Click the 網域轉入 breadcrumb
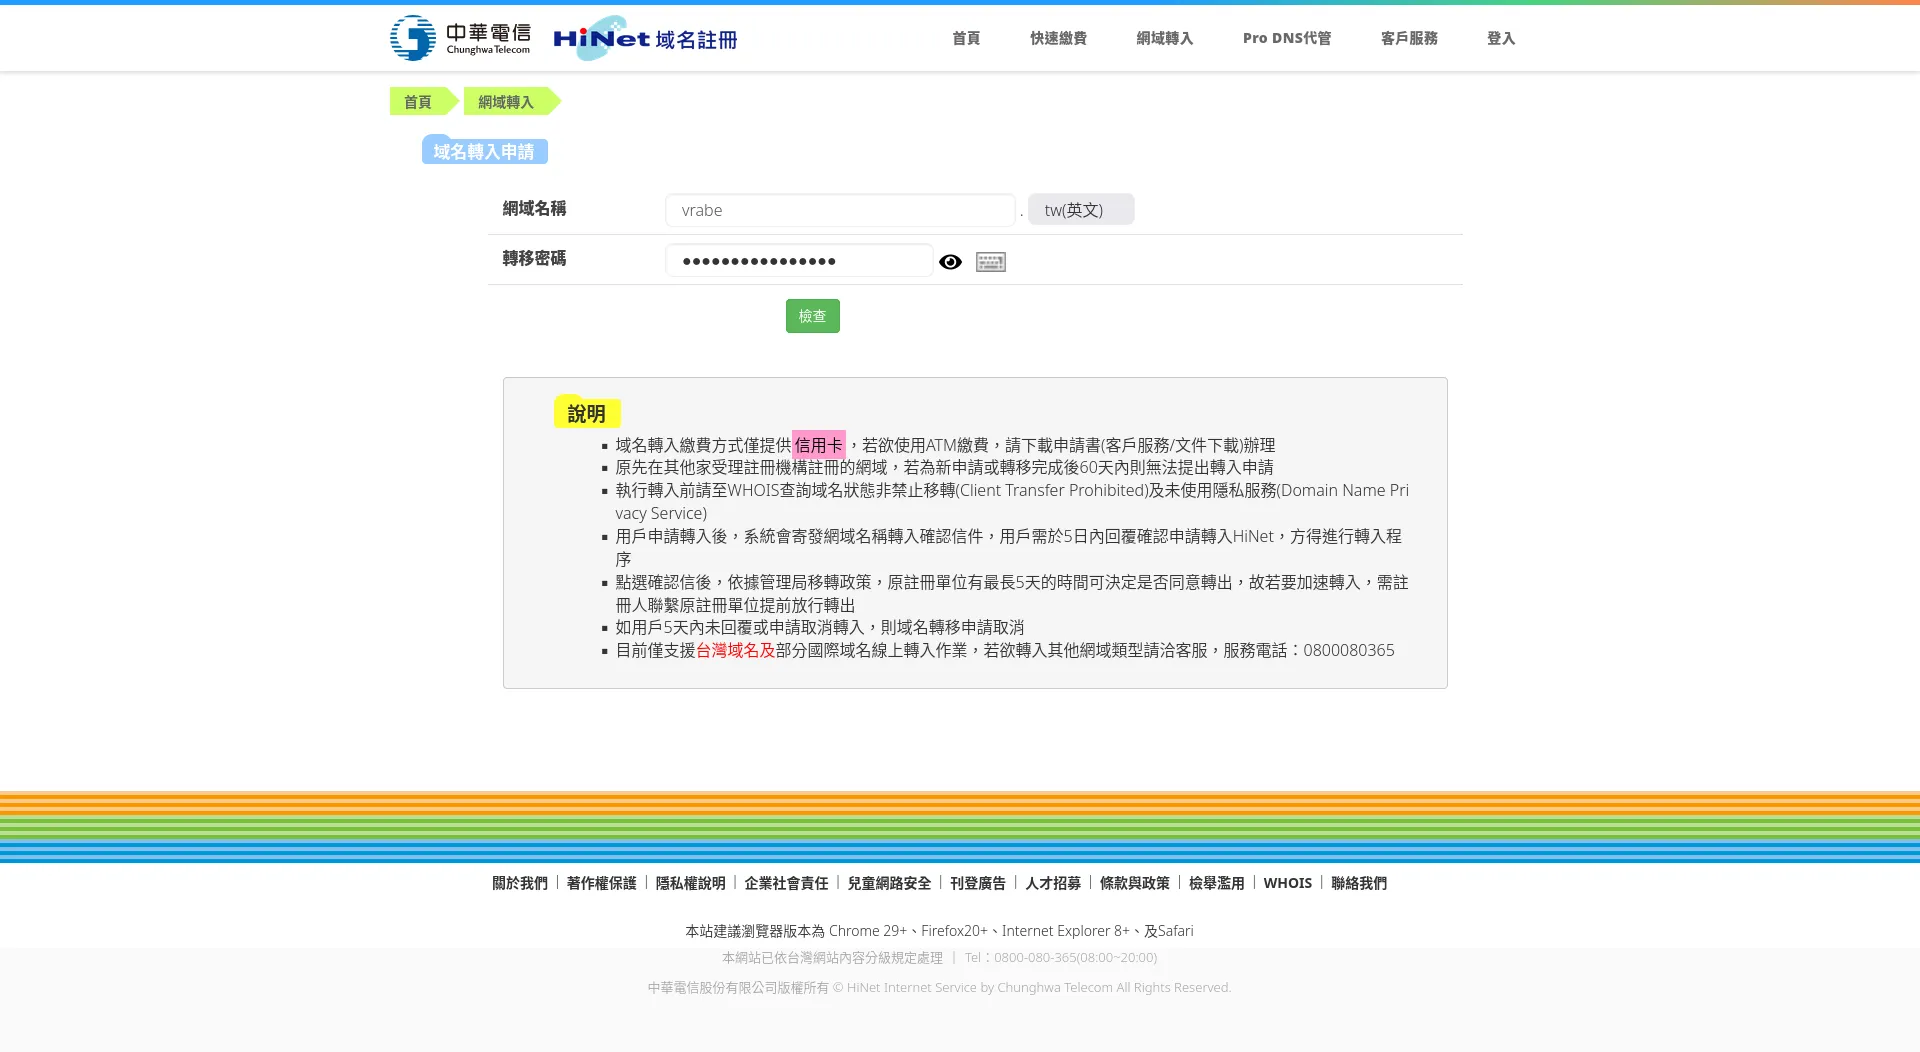 (506, 102)
